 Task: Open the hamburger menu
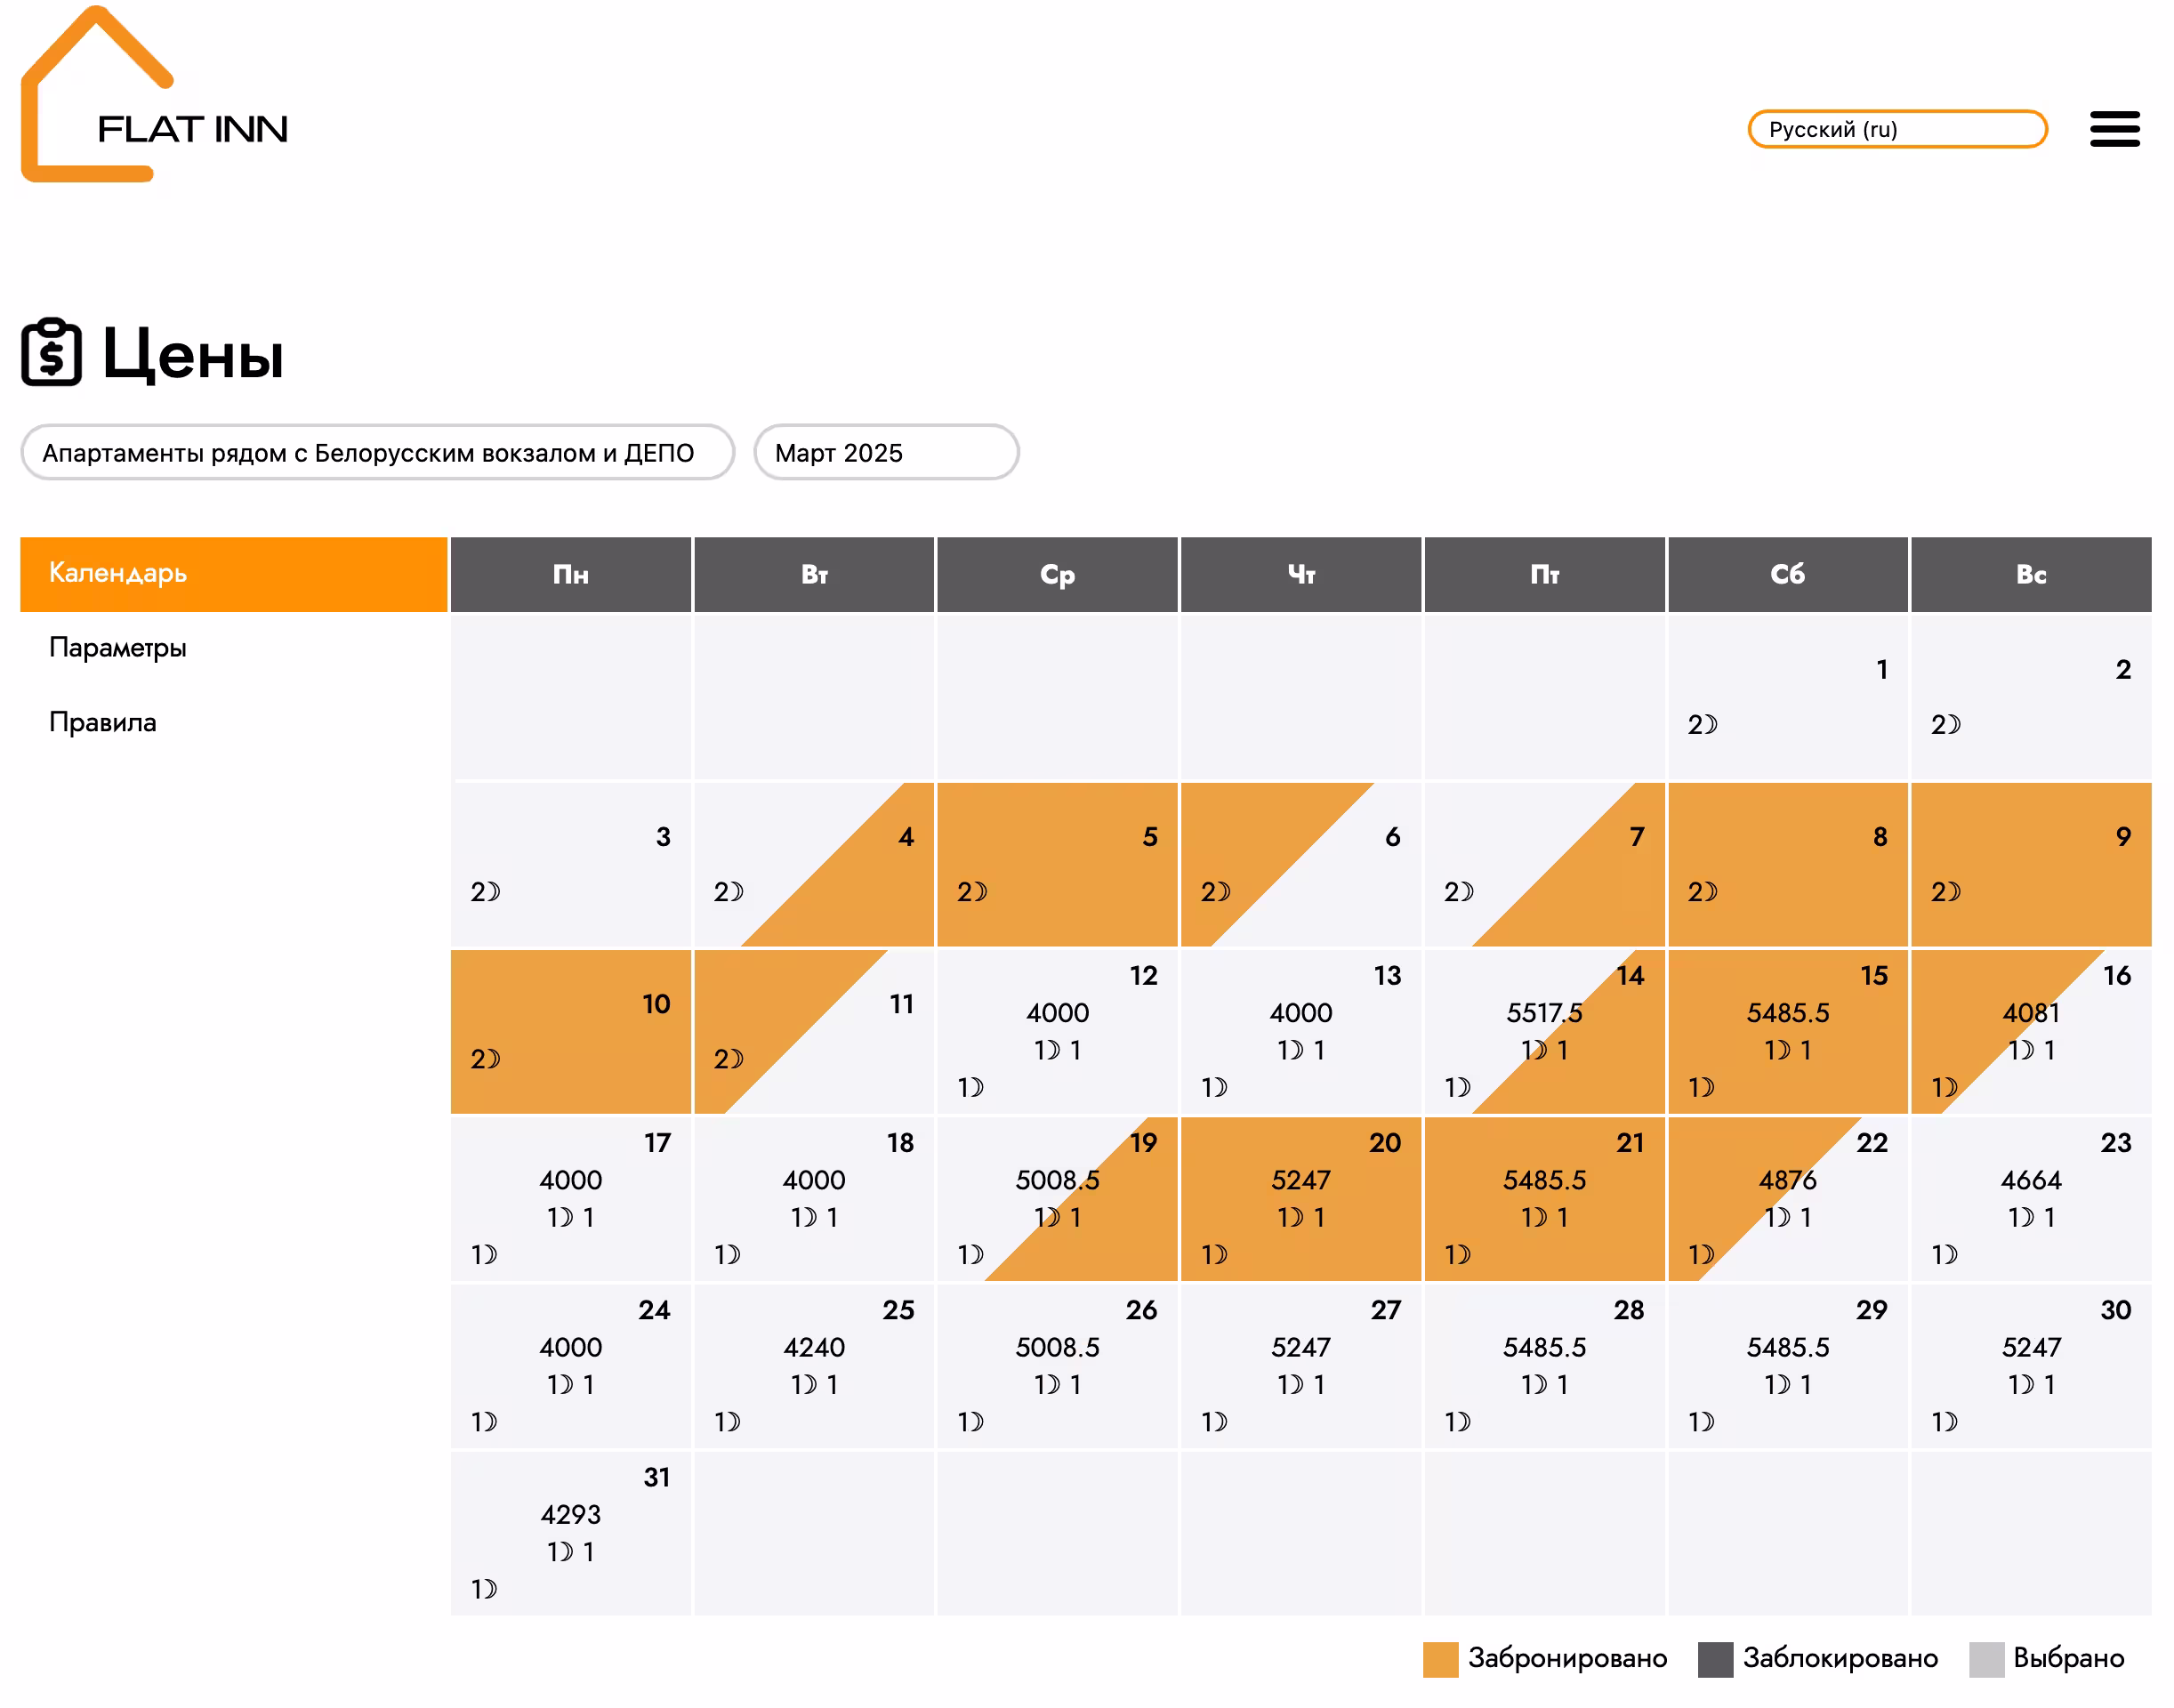pos(2113,129)
